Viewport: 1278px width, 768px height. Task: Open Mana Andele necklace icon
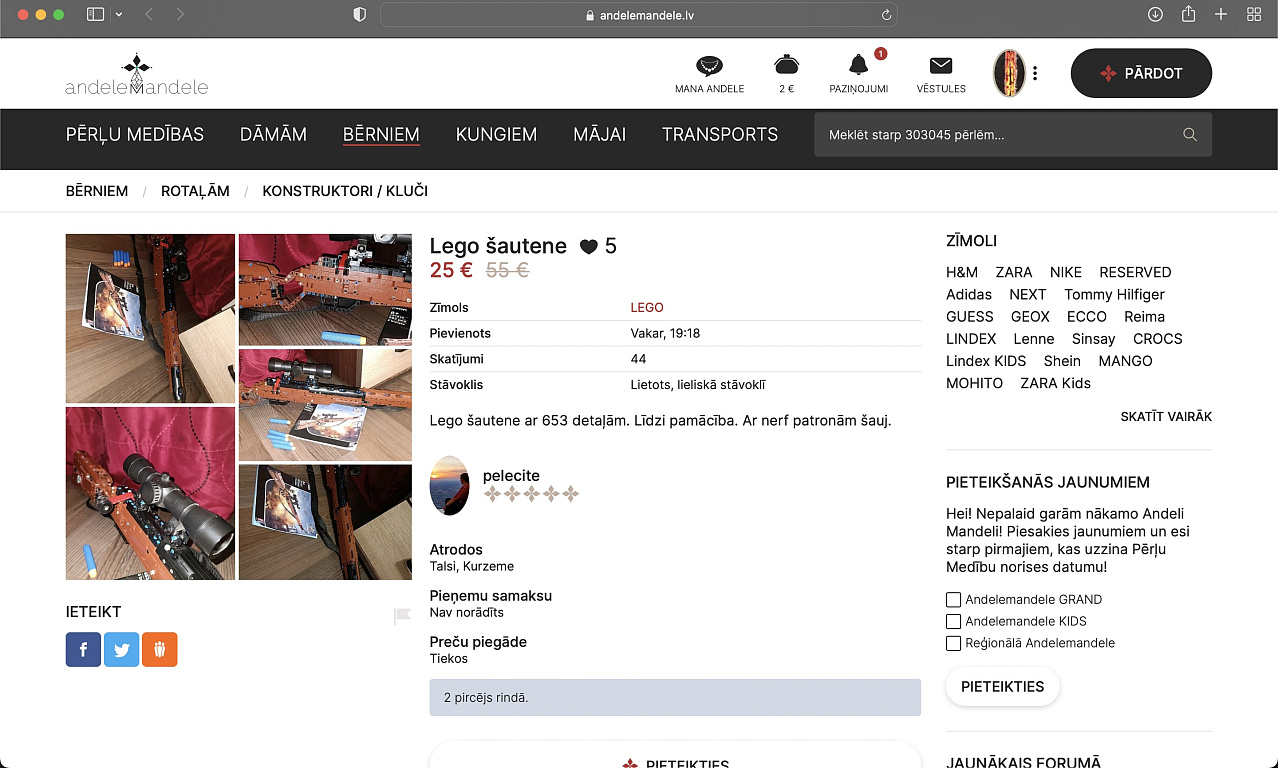709,66
